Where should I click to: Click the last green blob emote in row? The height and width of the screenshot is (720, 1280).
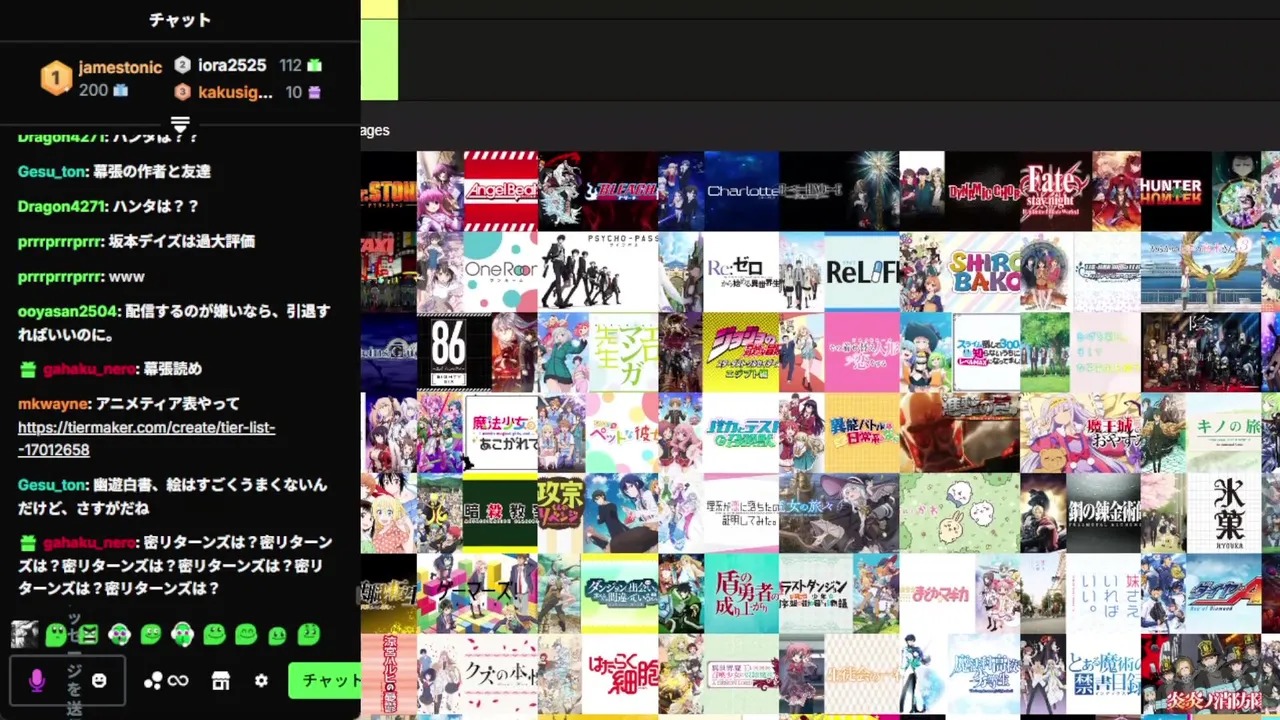click(x=308, y=634)
